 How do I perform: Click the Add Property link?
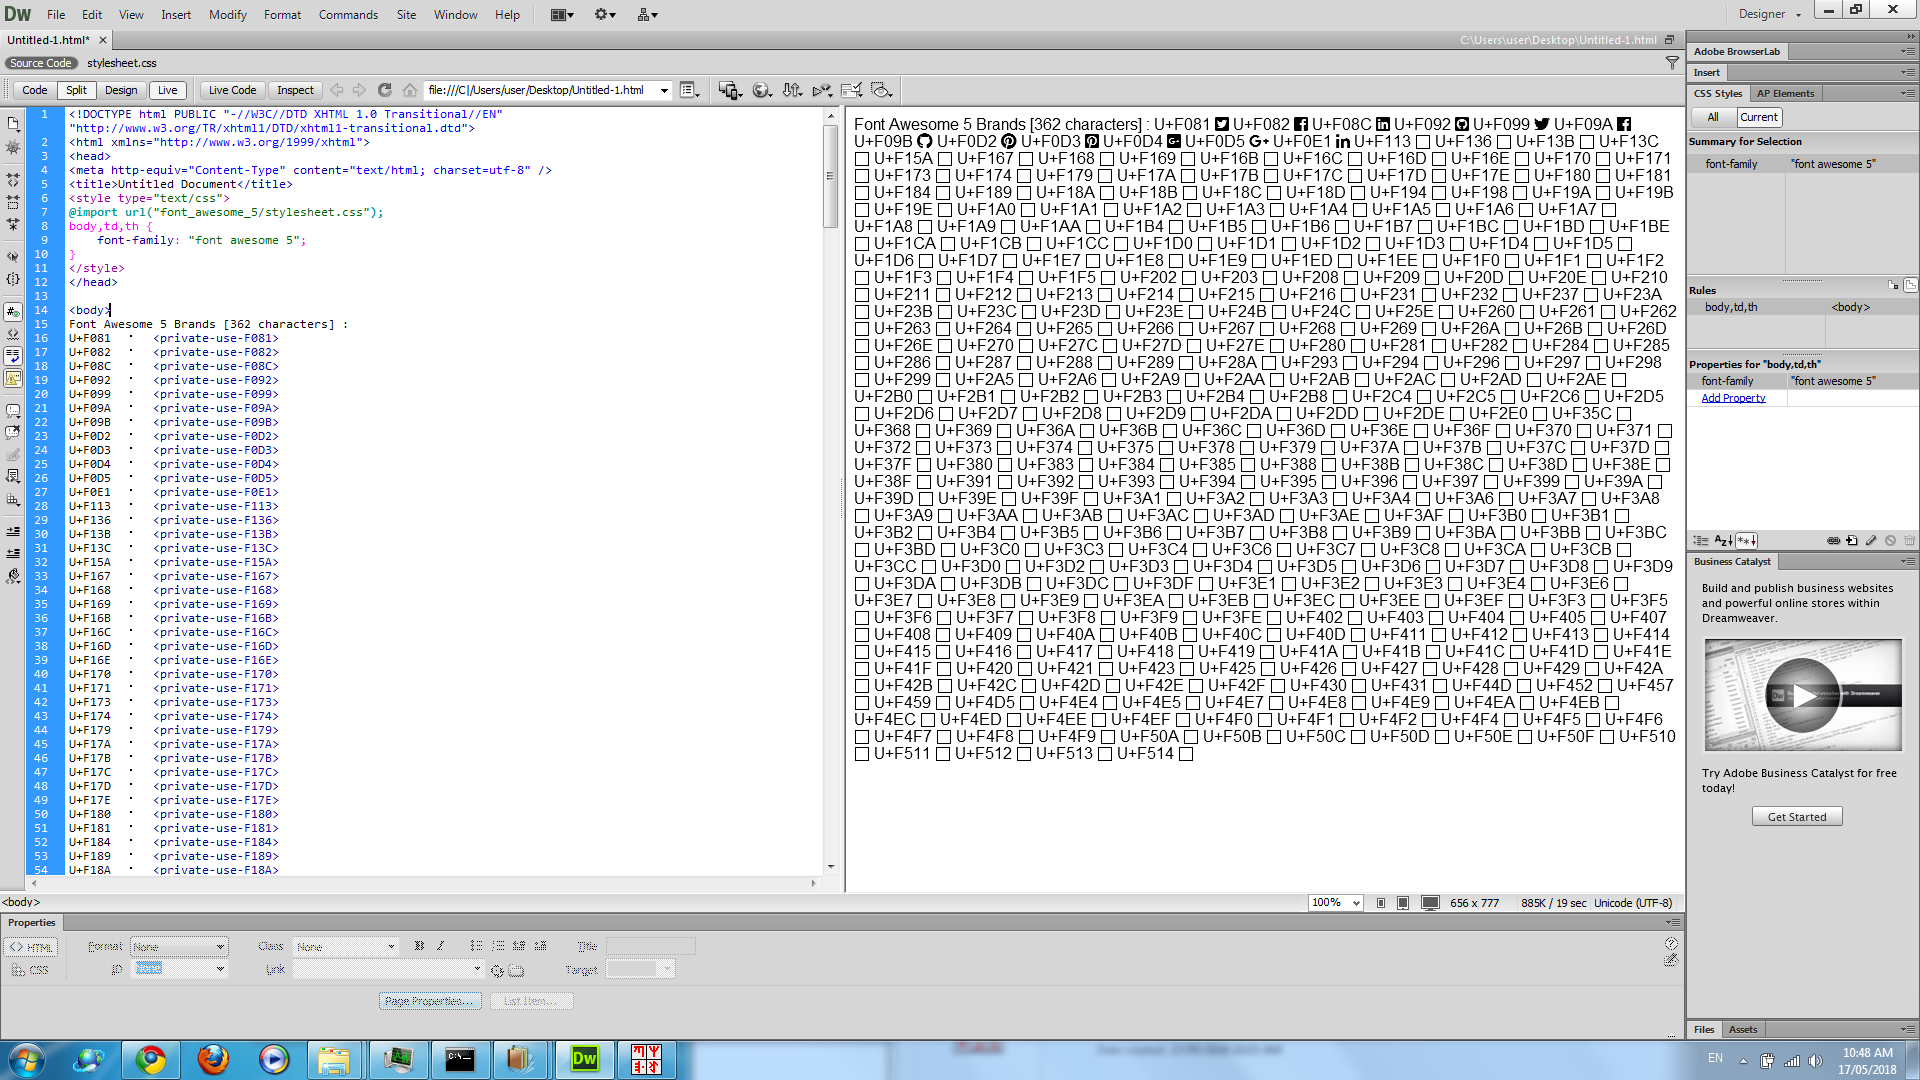[x=1733, y=398]
